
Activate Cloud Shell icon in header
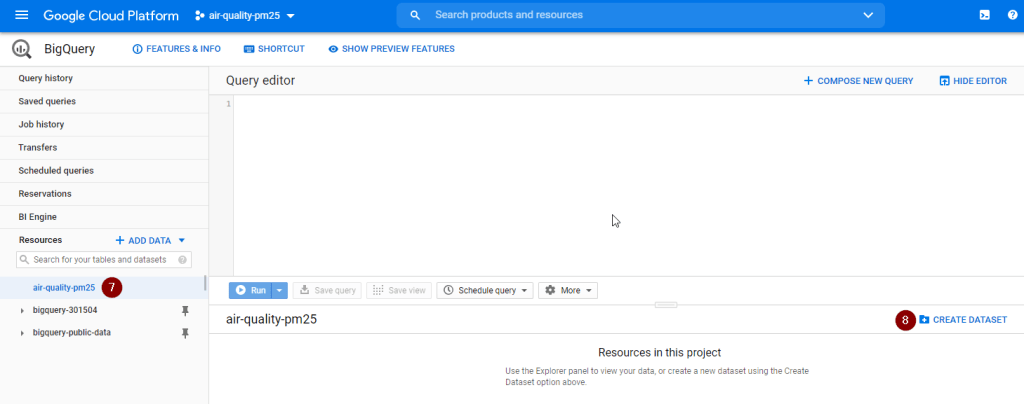click(x=984, y=16)
